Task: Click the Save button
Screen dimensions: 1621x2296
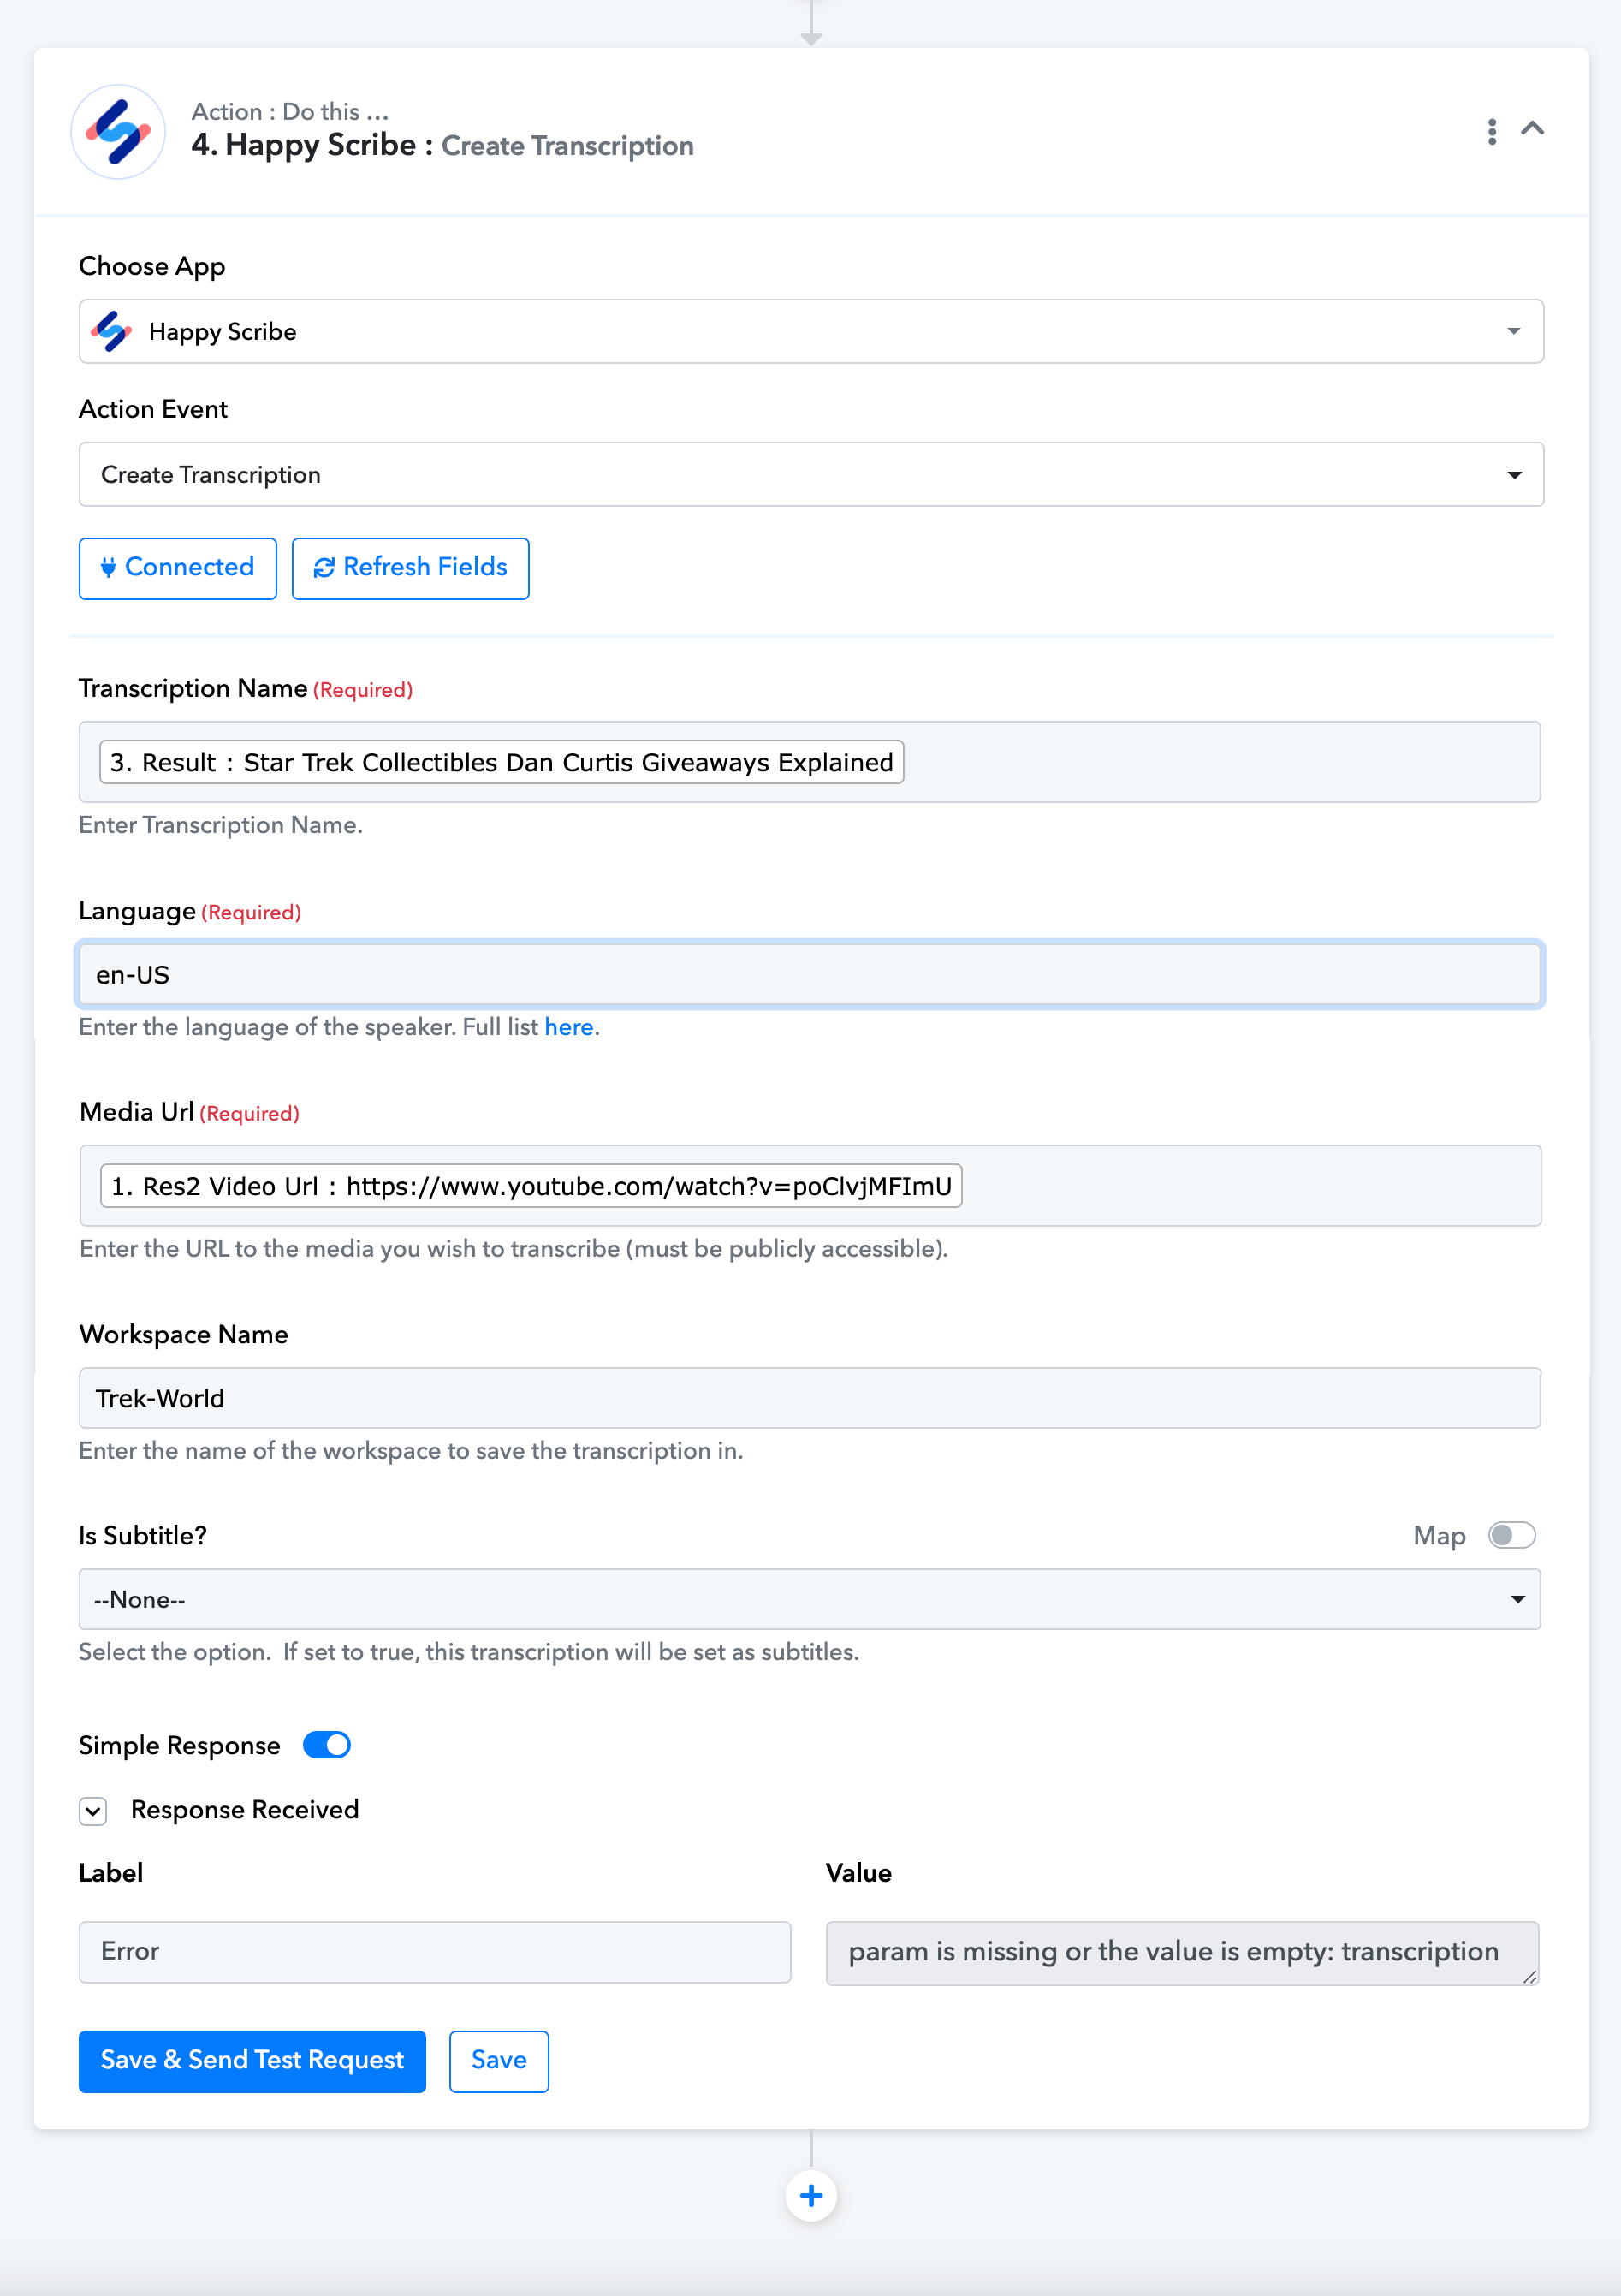Action: point(499,2061)
